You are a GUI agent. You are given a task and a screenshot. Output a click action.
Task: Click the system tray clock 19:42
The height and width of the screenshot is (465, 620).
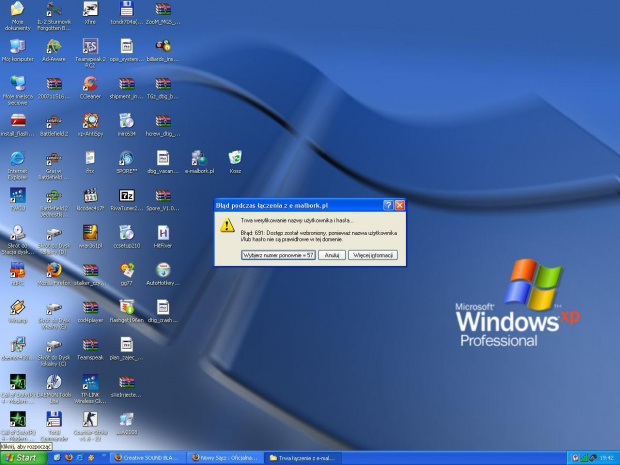click(606, 458)
